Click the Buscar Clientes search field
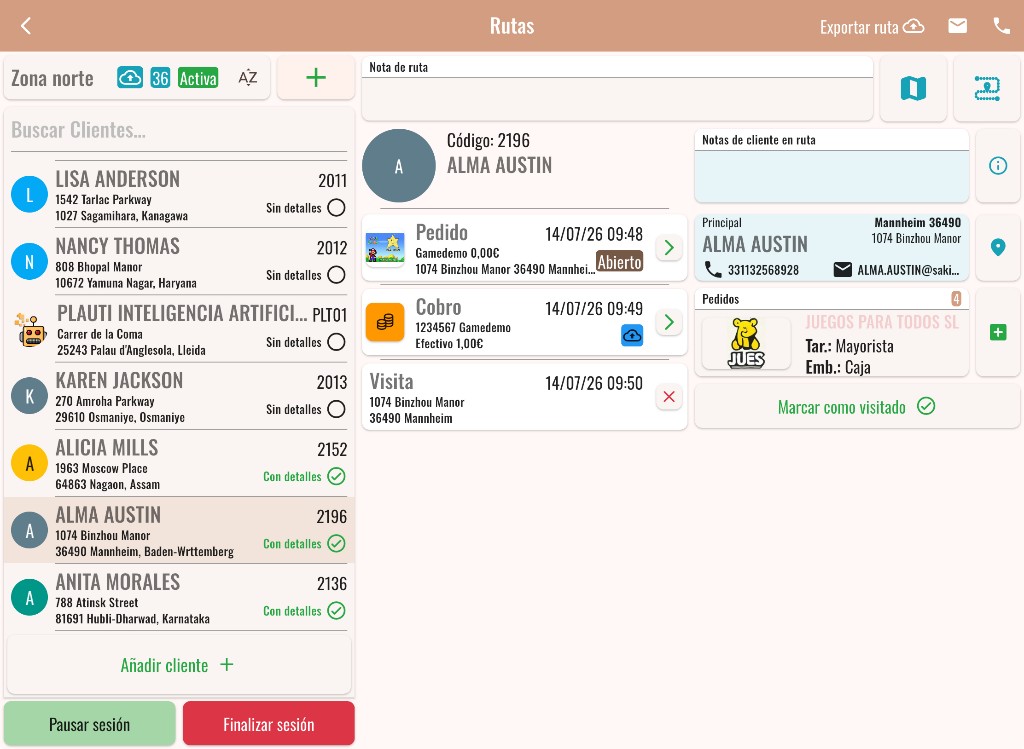The image size is (1024, 749). (x=179, y=130)
